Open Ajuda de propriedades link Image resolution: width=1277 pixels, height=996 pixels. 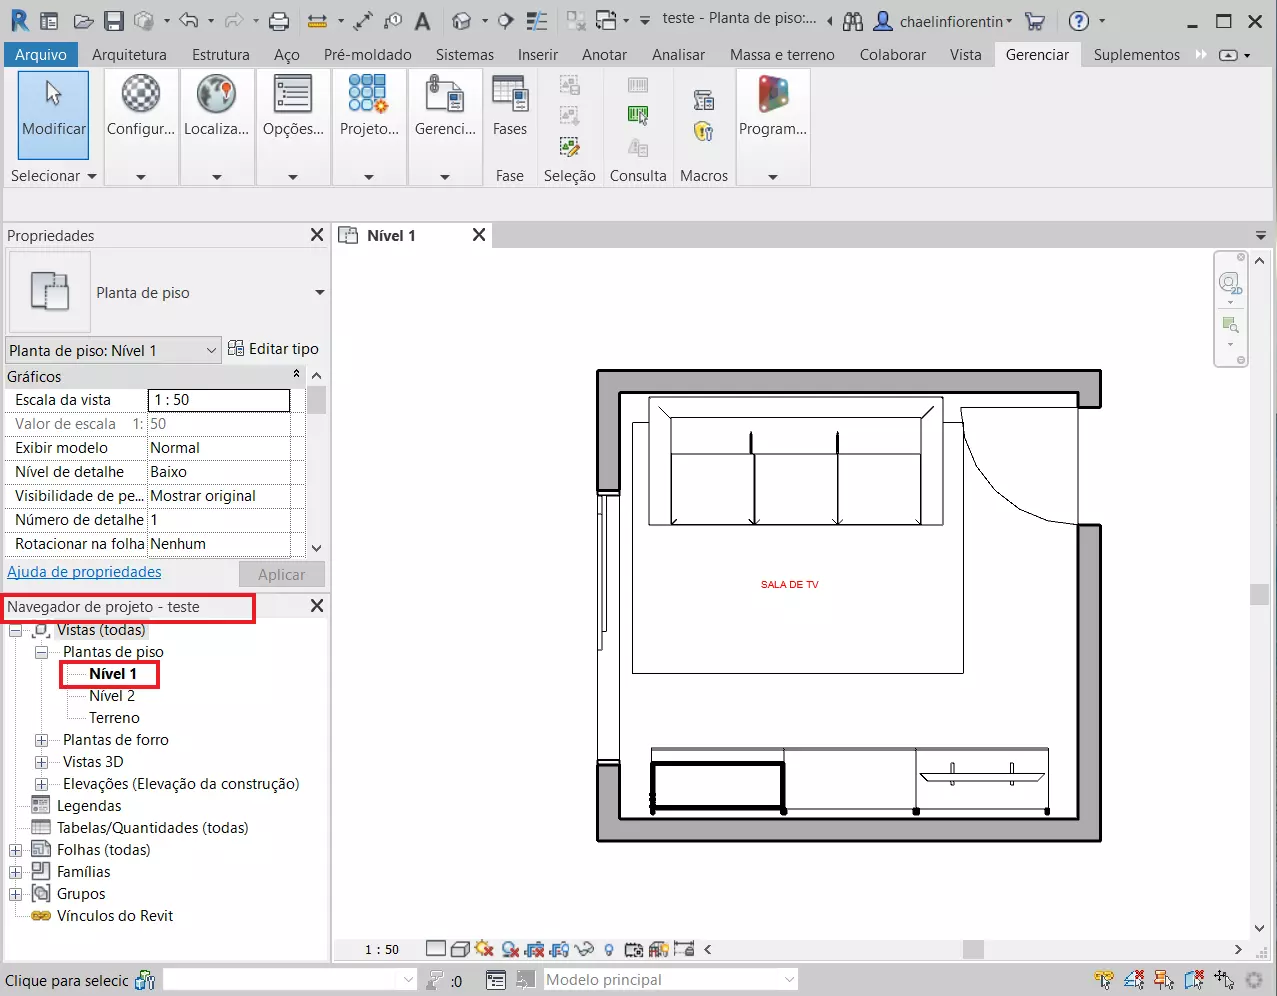coord(84,572)
